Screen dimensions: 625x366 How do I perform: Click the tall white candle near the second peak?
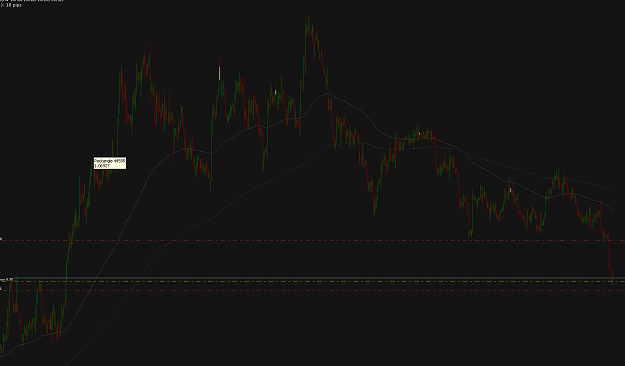click(x=219, y=73)
